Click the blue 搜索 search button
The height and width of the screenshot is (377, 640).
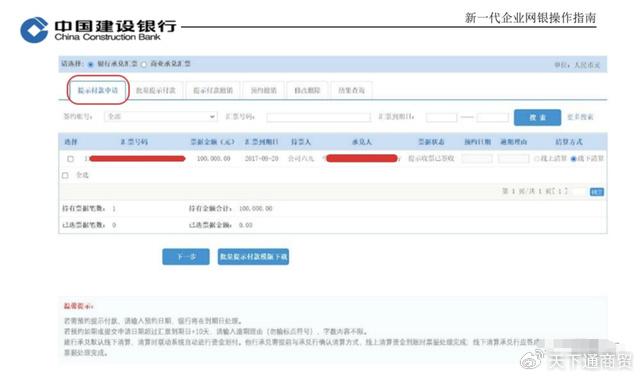click(x=537, y=118)
